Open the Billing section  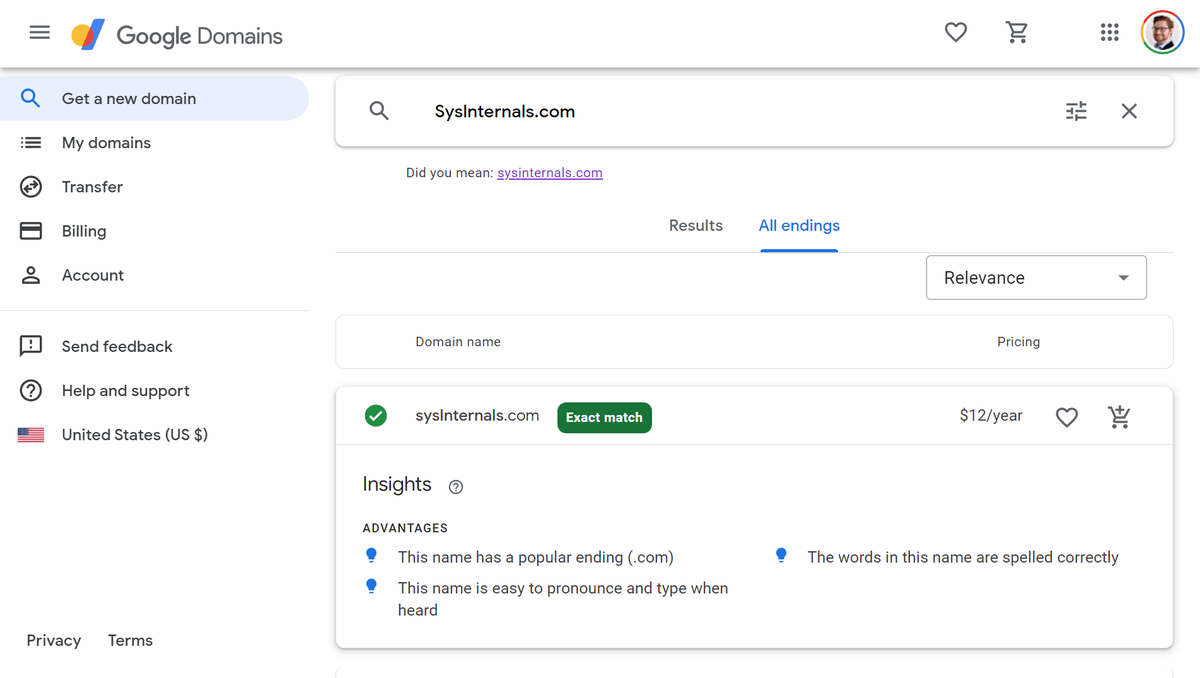pos(154,231)
